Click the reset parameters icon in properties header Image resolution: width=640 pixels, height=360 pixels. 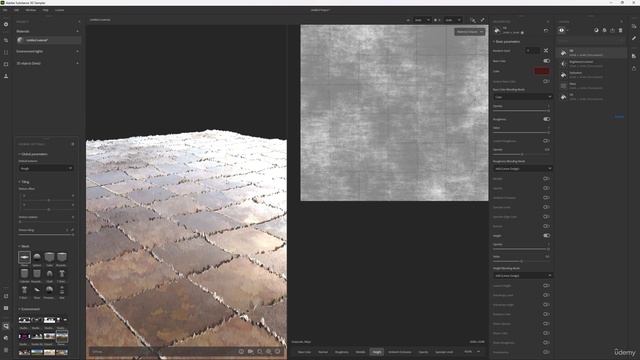(546, 30)
